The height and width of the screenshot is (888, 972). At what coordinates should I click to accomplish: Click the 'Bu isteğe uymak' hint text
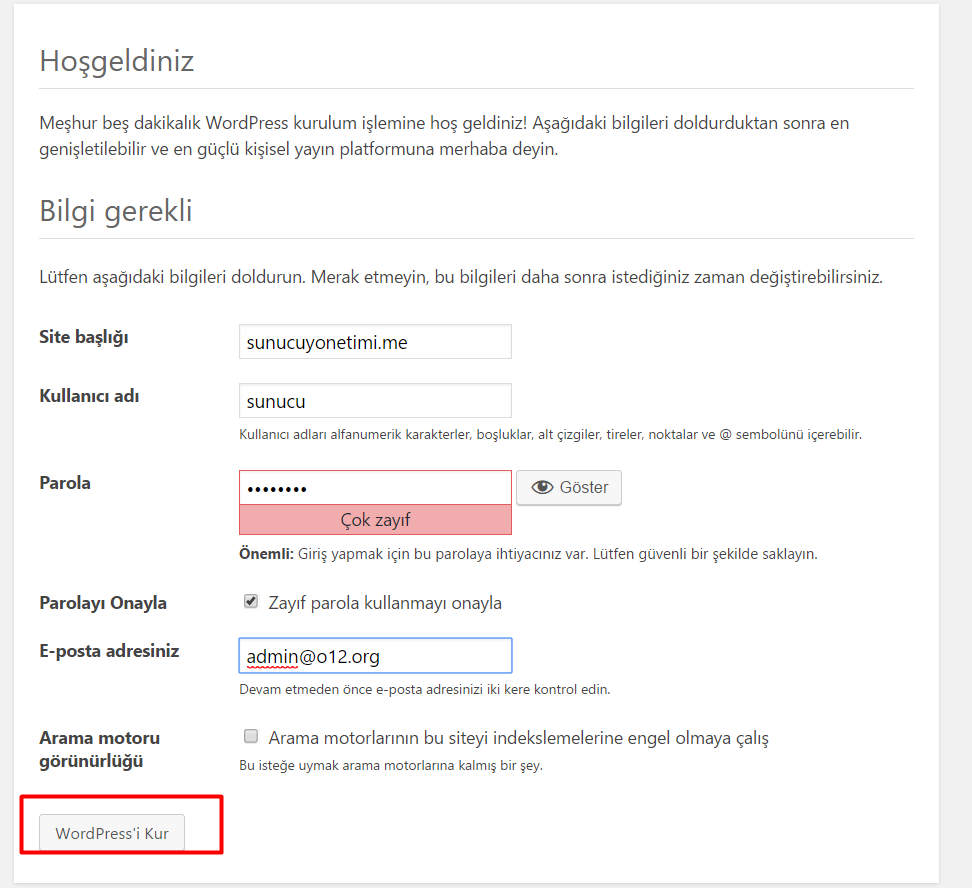(x=391, y=765)
